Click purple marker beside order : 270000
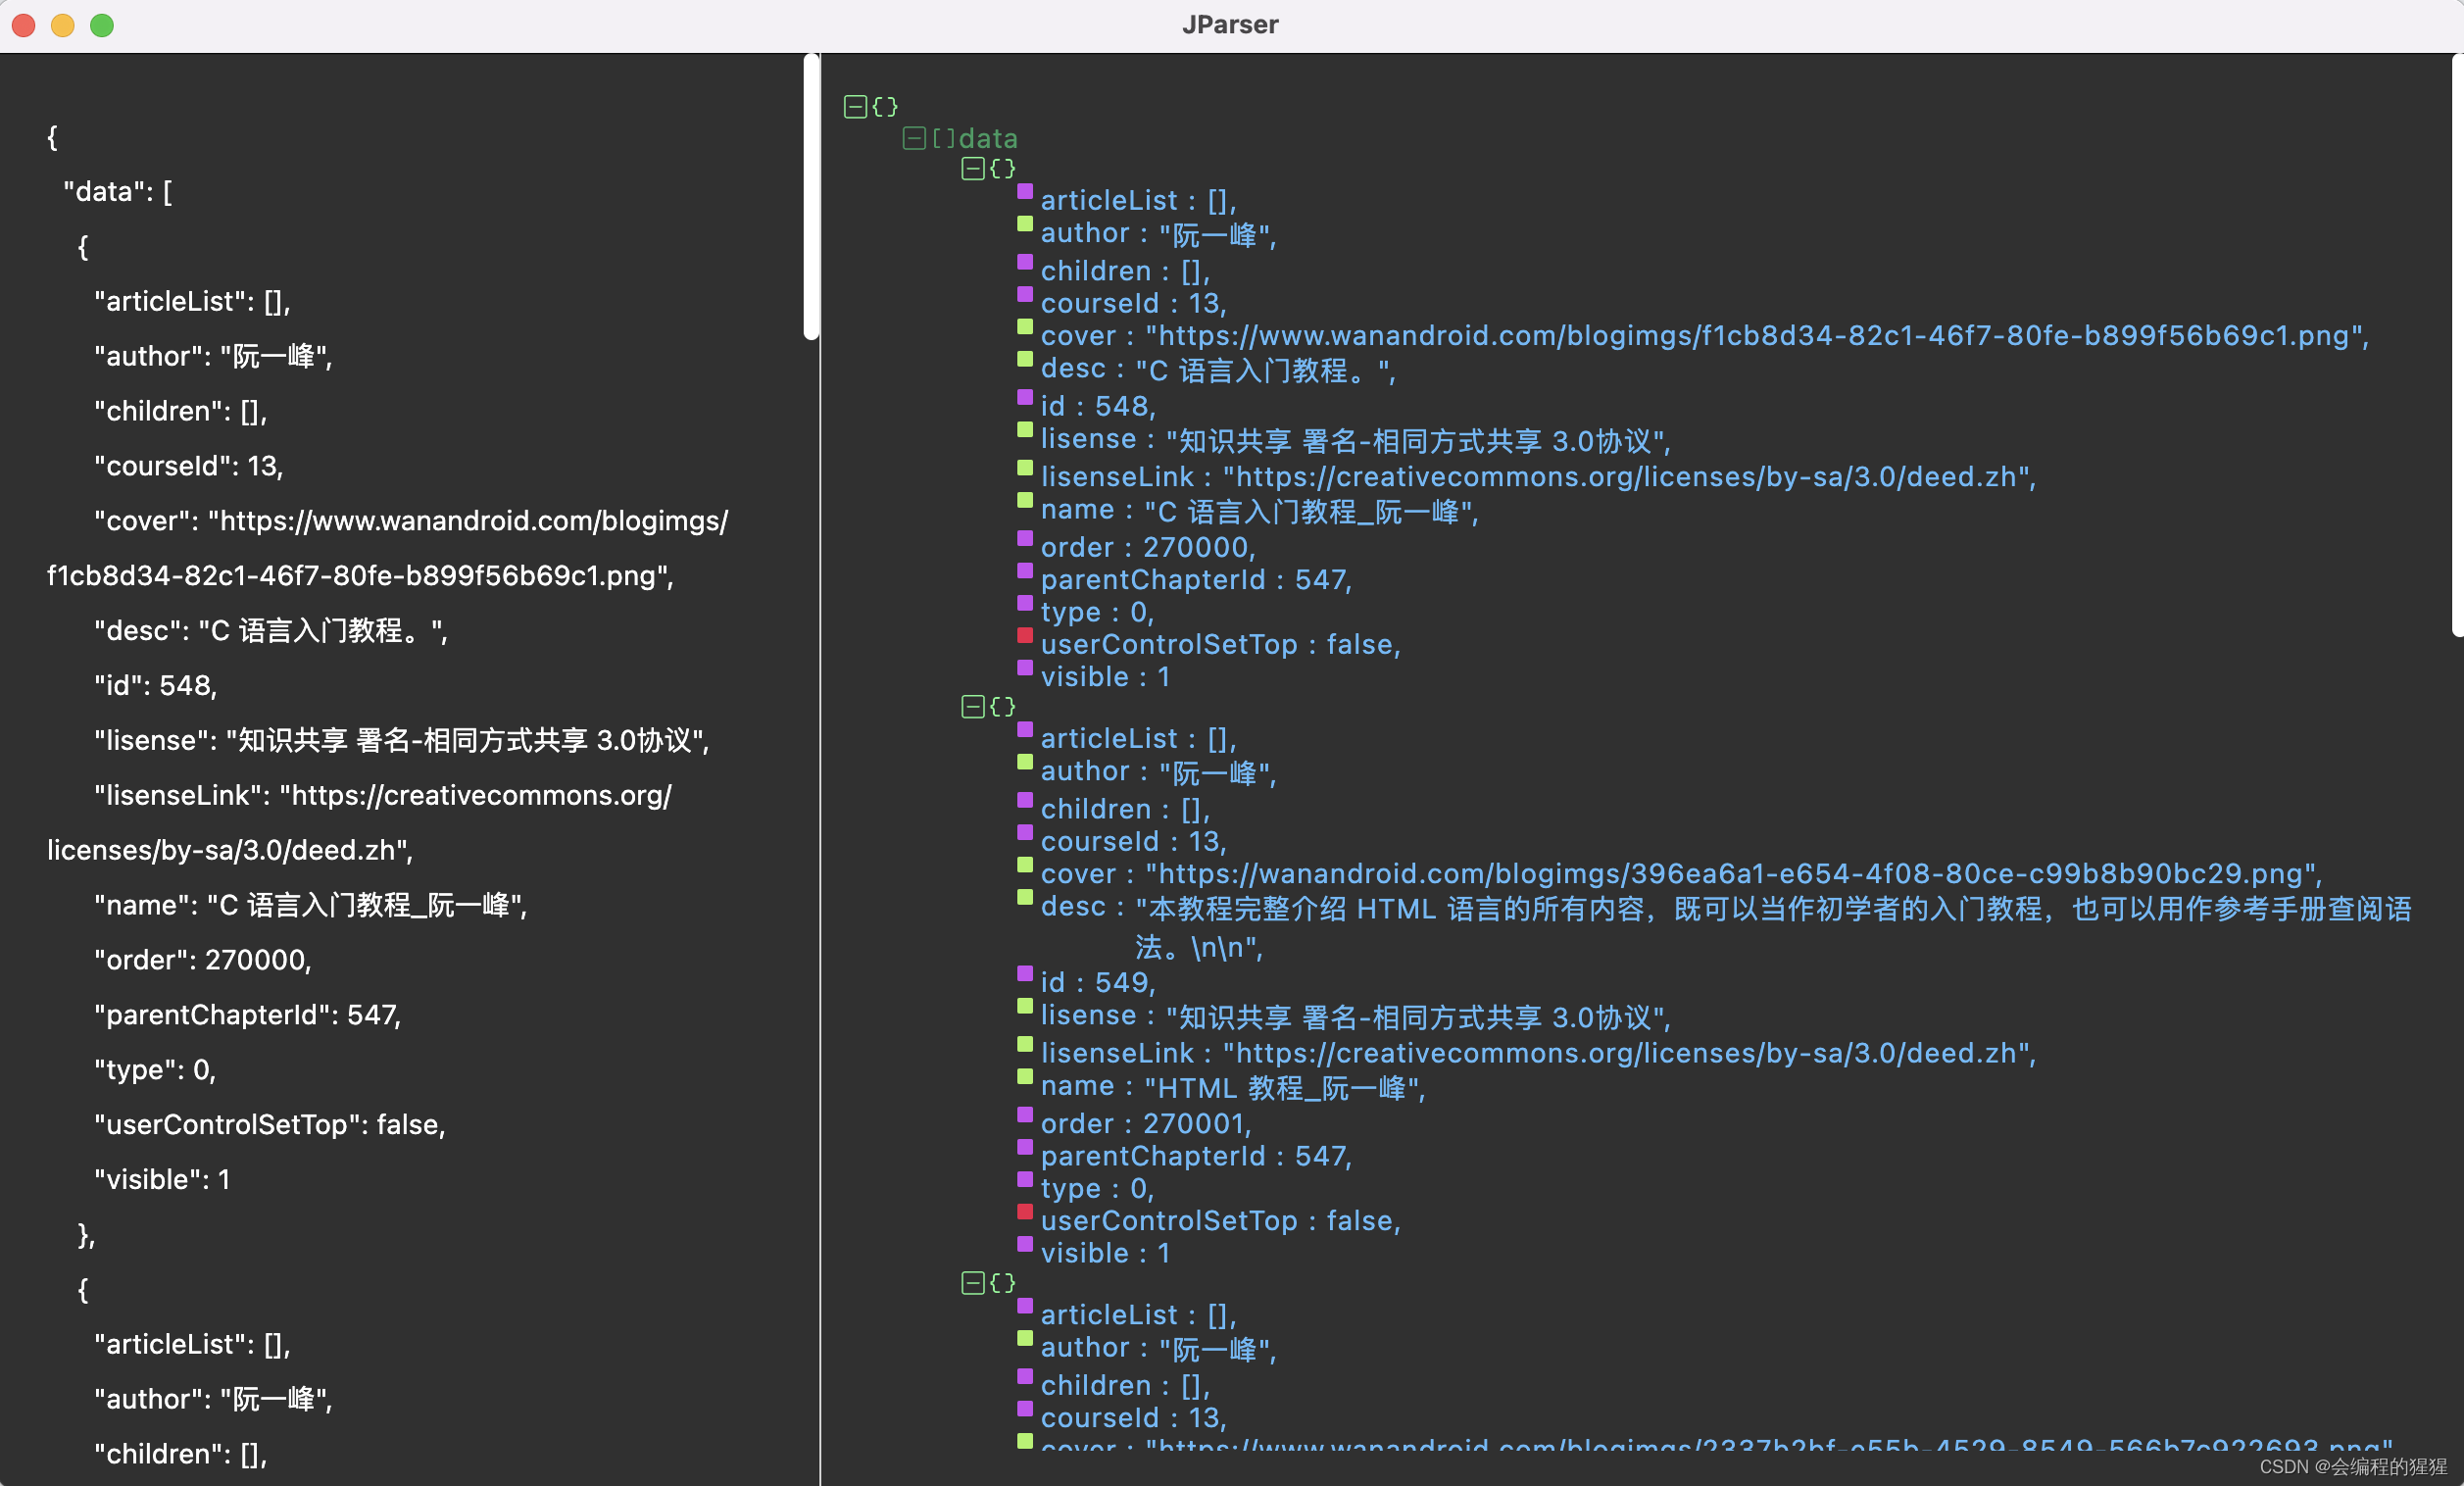The image size is (2464, 1486). click(1024, 538)
